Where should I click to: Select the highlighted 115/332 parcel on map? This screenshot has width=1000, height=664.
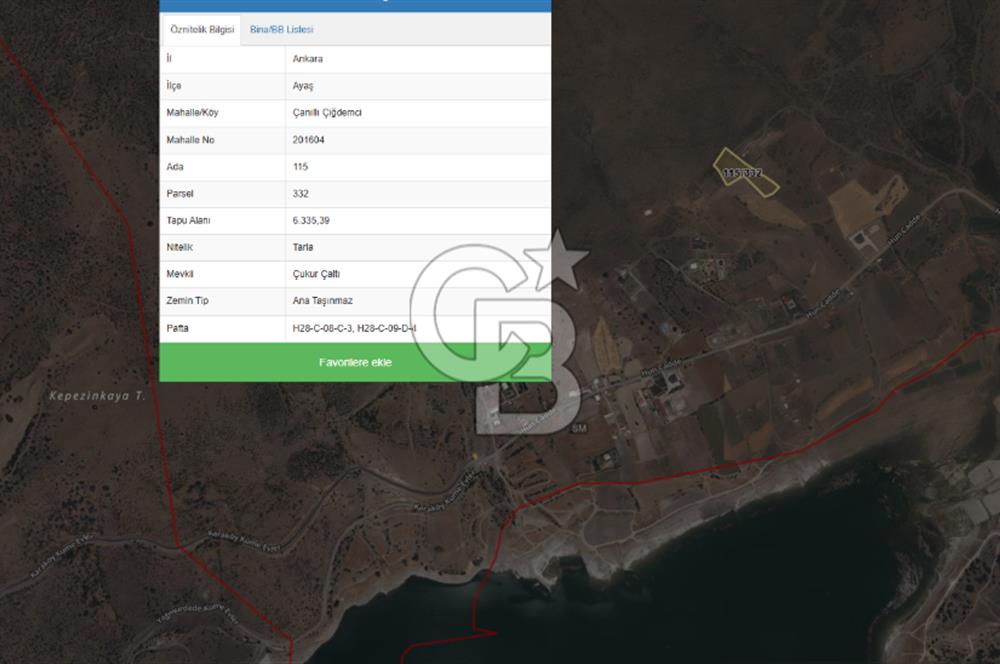(743, 170)
